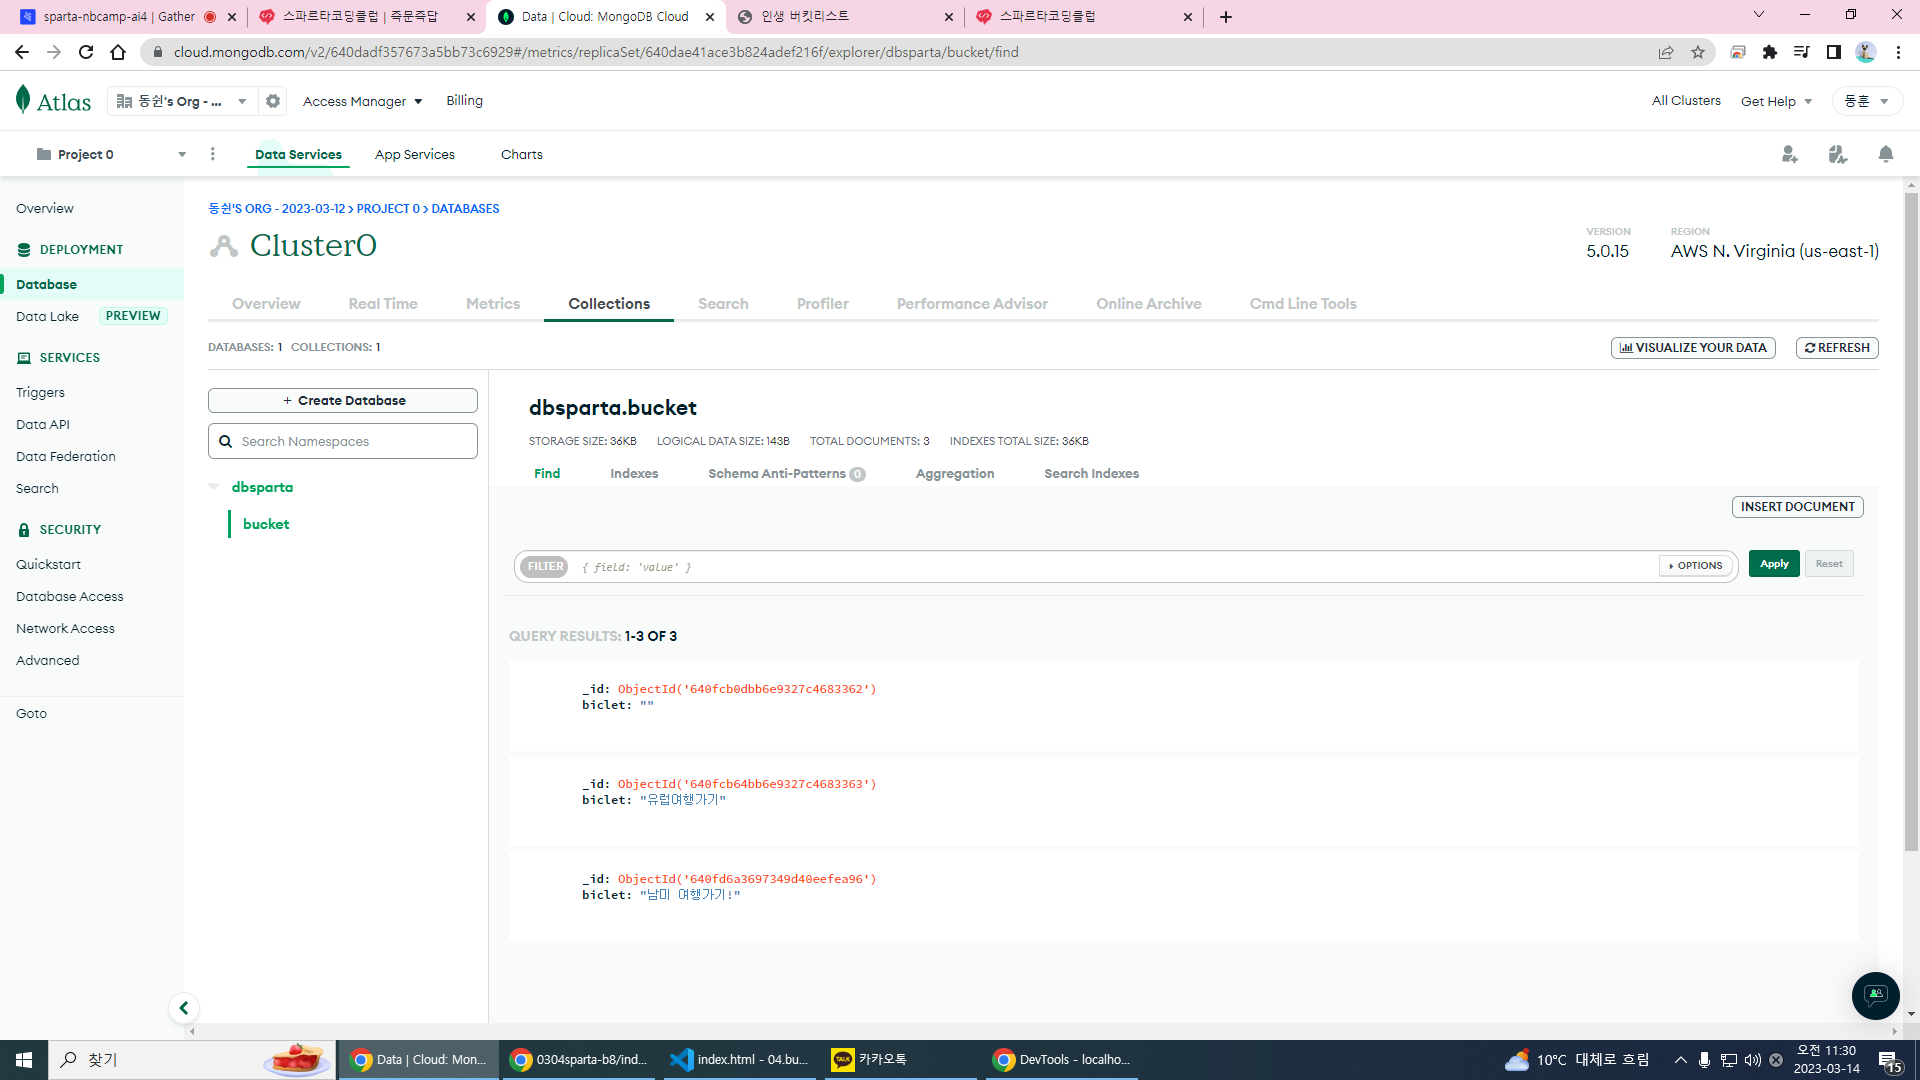Switch to VS Code index.html taskbar item
Image resolution: width=1920 pixels, height=1080 pixels.
click(x=740, y=1060)
